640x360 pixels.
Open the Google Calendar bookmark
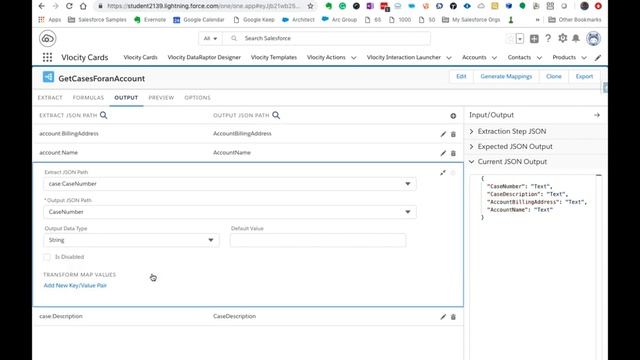click(199, 20)
